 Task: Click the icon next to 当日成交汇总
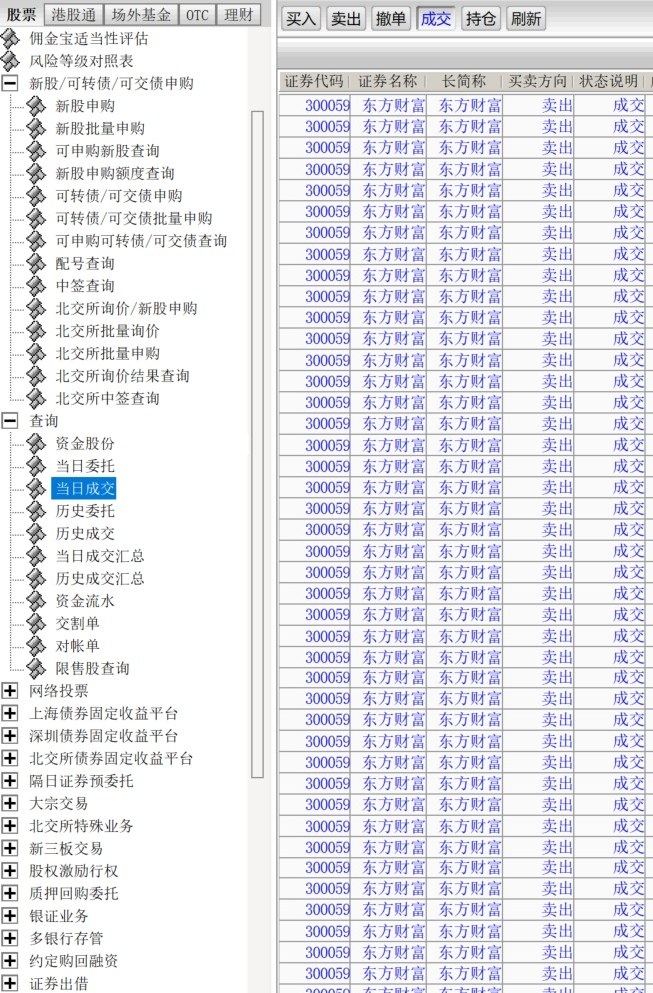(x=36, y=556)
